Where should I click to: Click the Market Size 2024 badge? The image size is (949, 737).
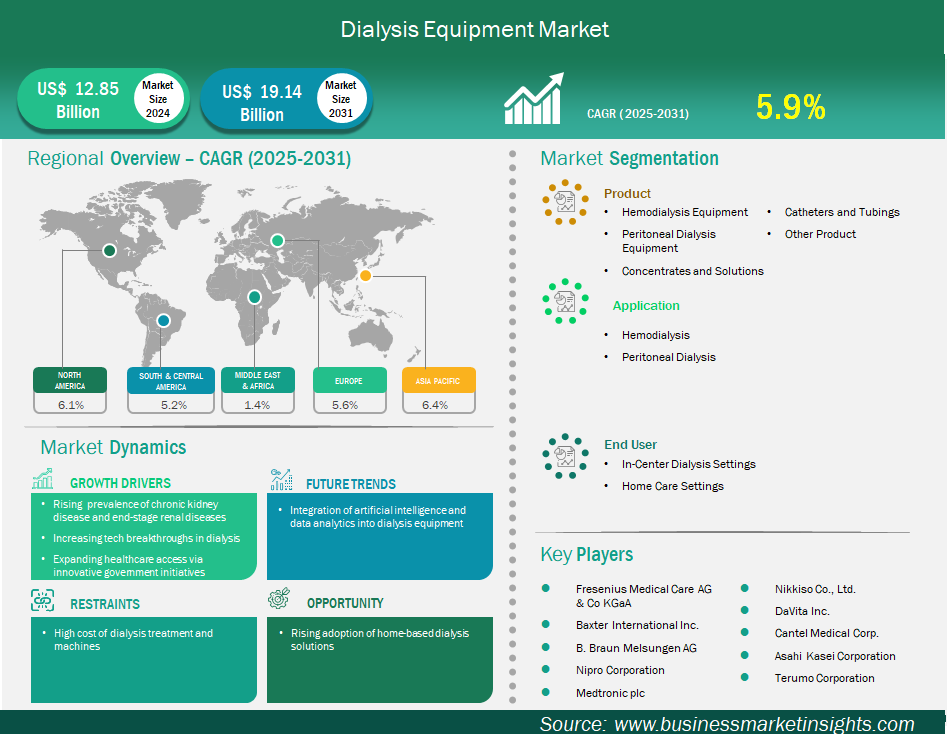157,99
